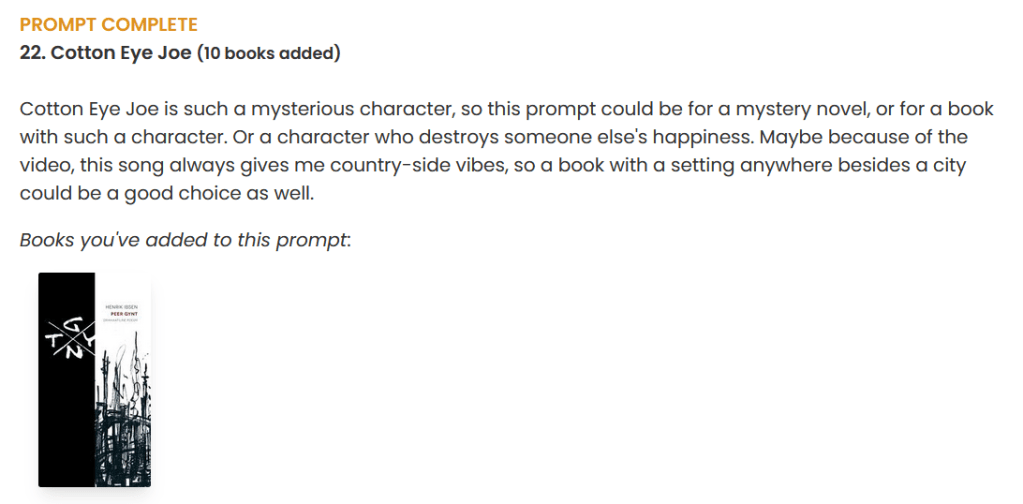Click the prompt number "22."

(x=32, y=53)
